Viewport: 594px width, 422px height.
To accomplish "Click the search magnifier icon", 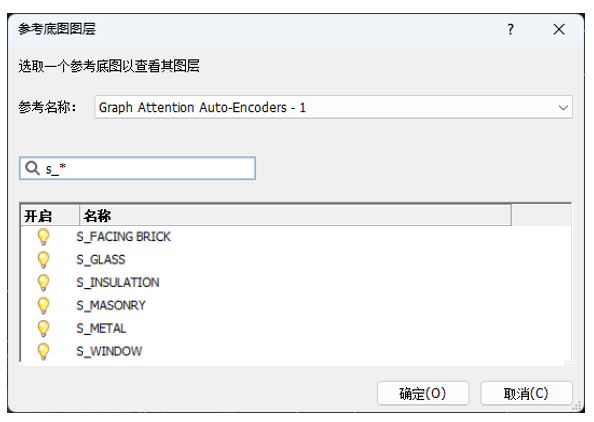I will click(x=32, y=168).
